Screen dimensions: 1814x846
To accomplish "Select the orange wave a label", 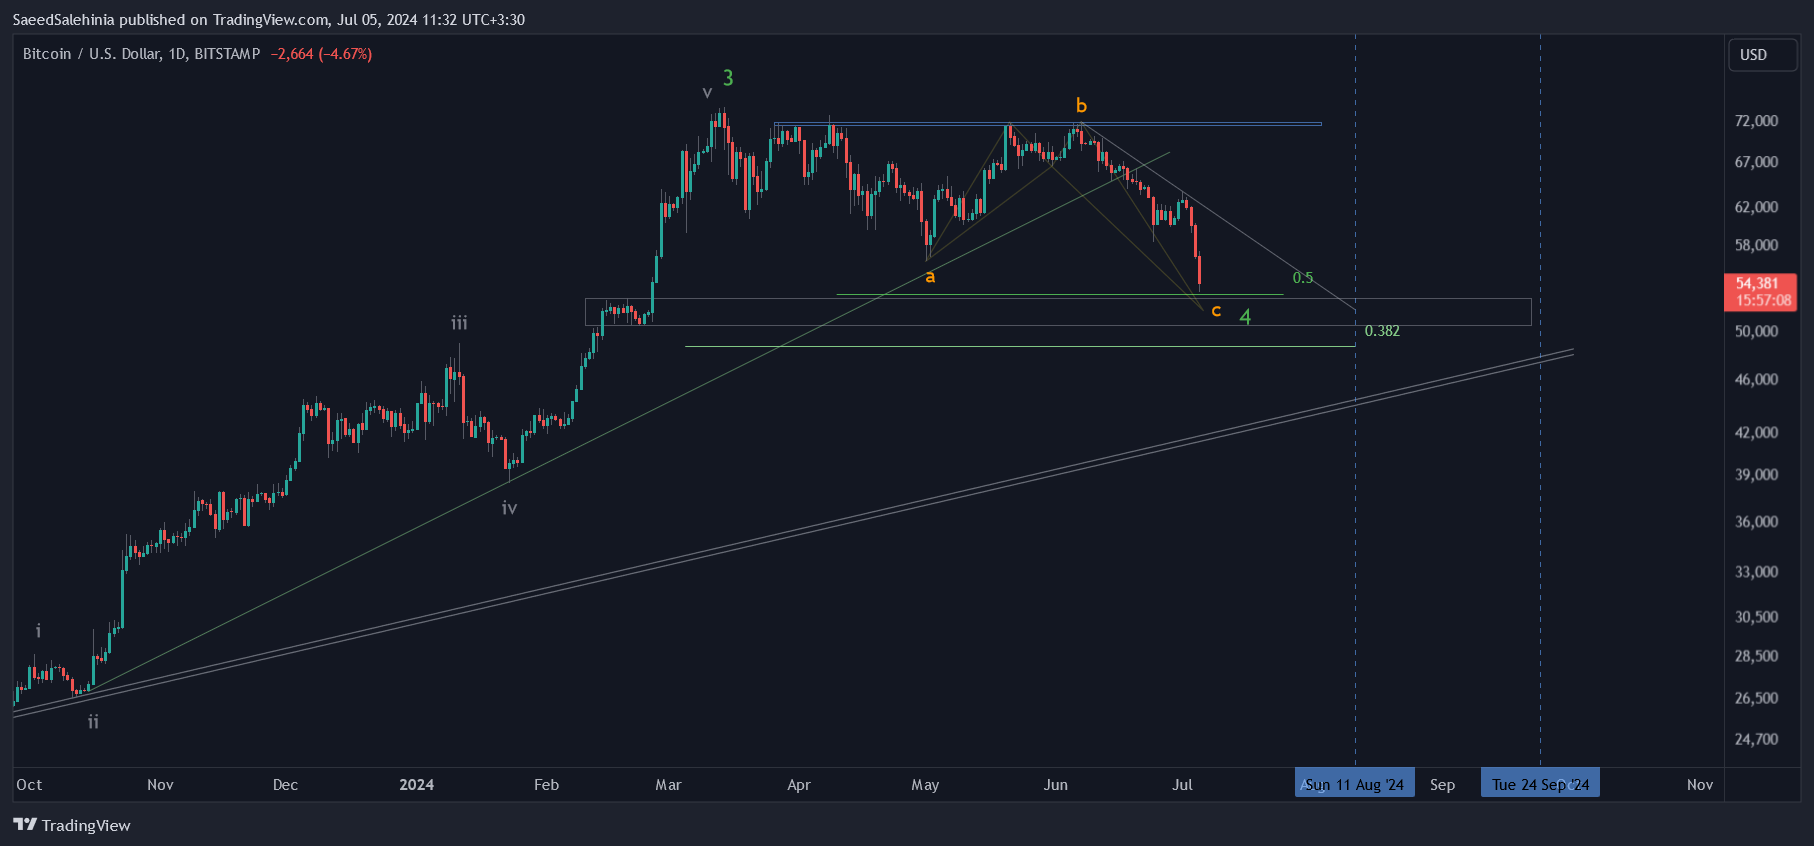I will tap(930, 277).
